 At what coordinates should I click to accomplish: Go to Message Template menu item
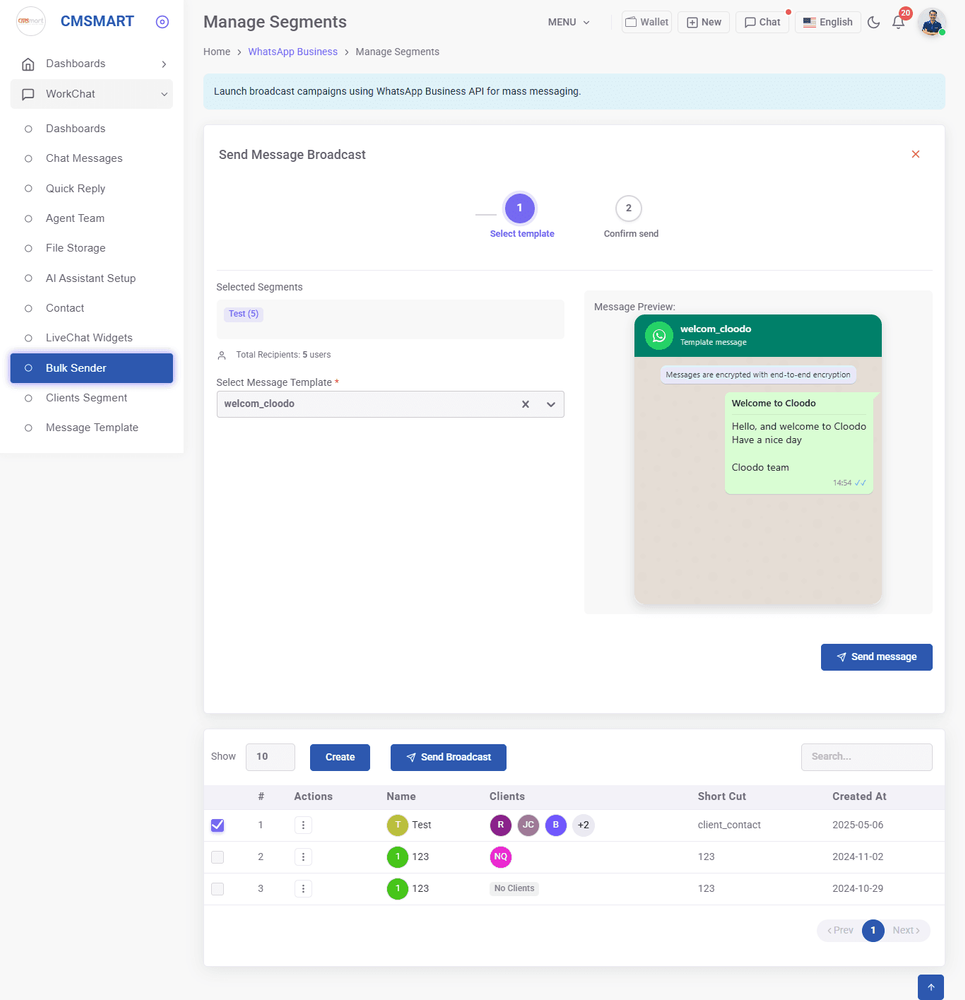[x=92, y=428]
